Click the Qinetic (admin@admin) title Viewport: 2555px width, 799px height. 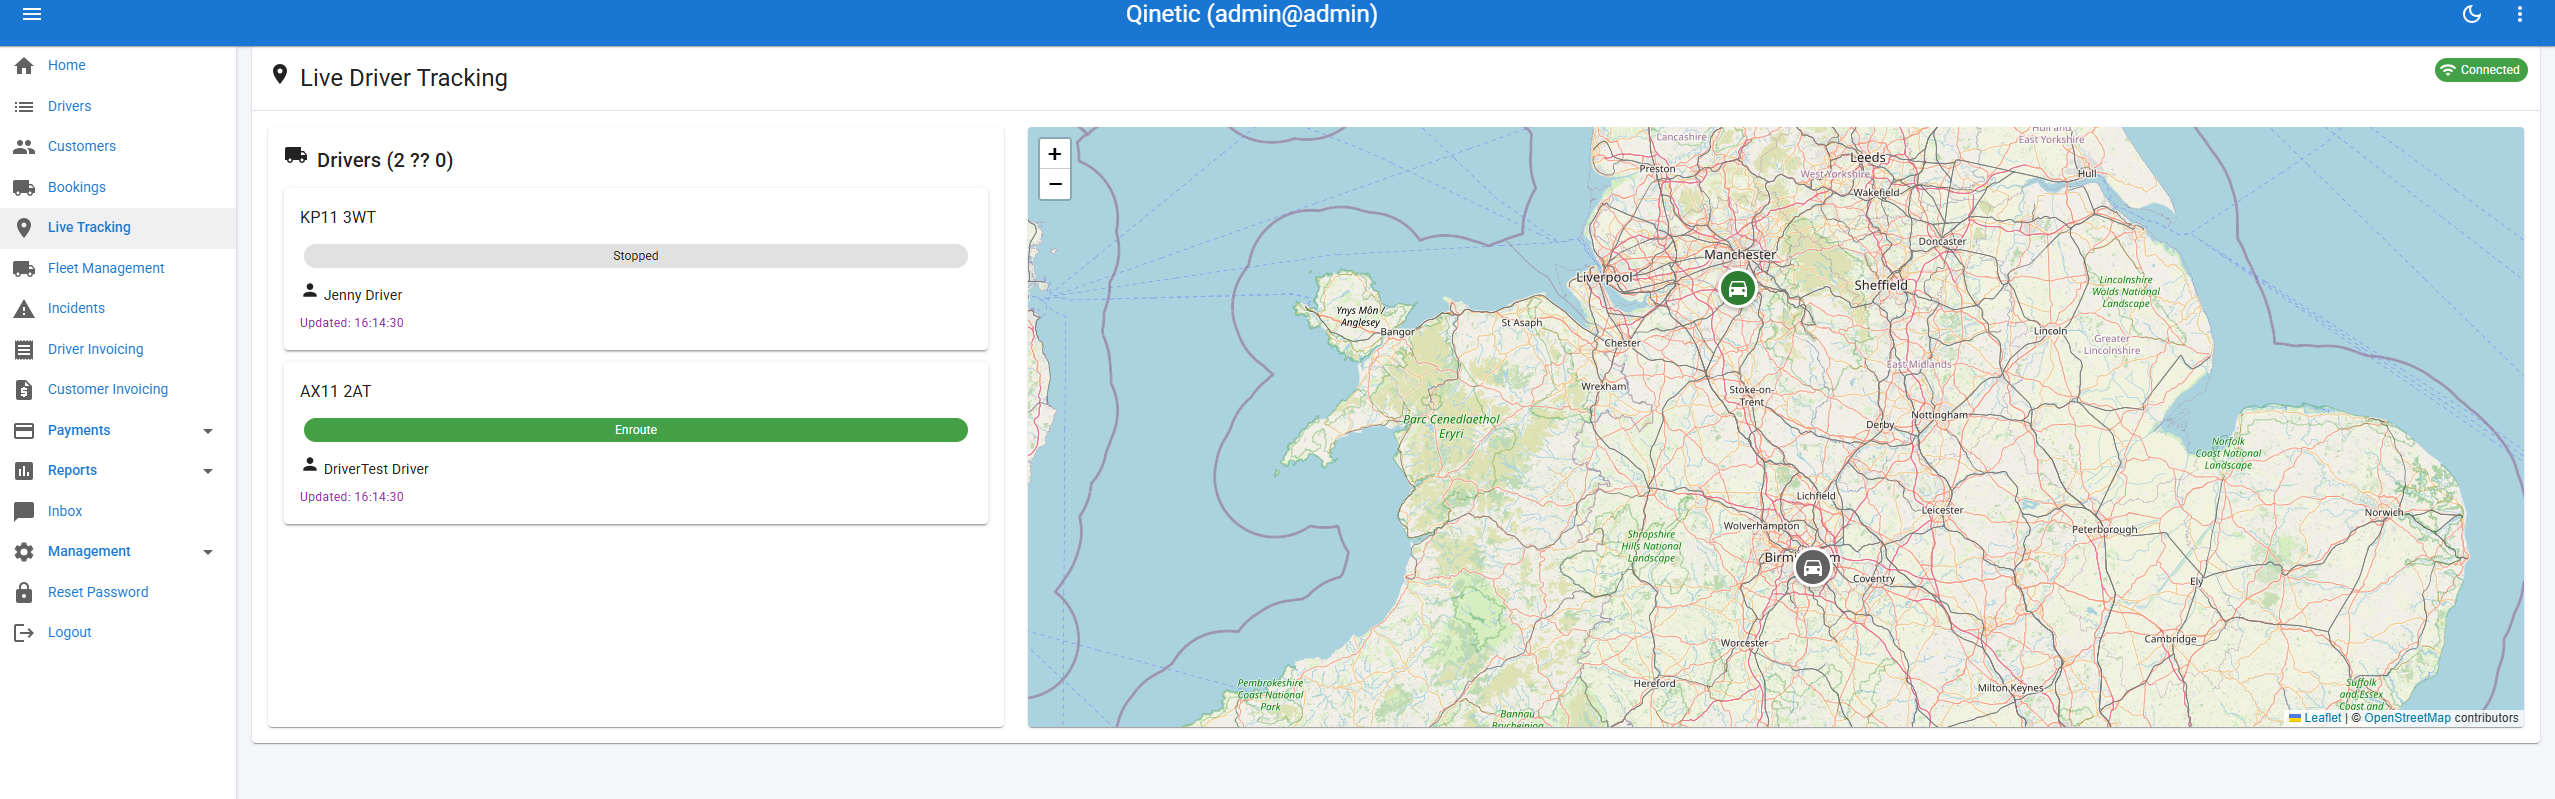tap(1252, 14)
